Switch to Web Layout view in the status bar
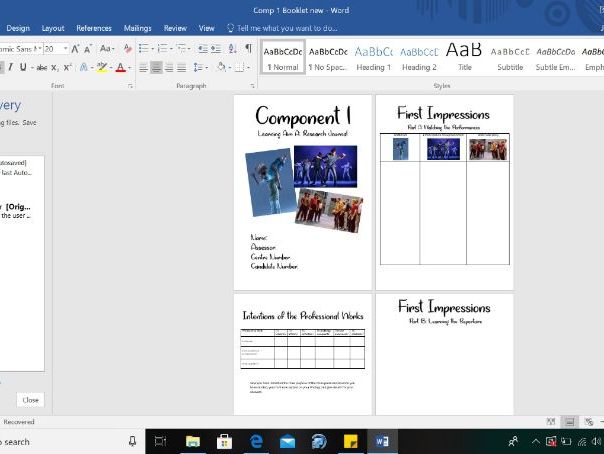 click(588, 422)
